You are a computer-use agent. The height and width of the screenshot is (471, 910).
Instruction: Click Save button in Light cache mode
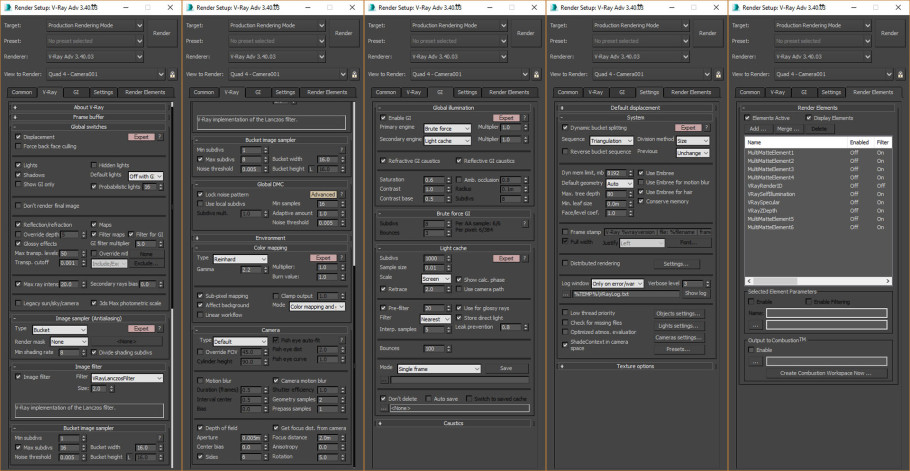(x=506, y=369)
